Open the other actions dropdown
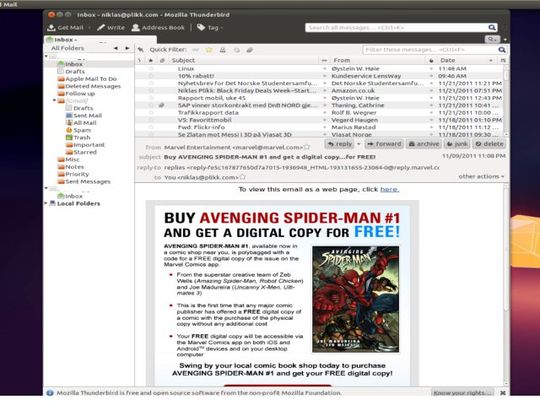 click(x=481, y=176)
